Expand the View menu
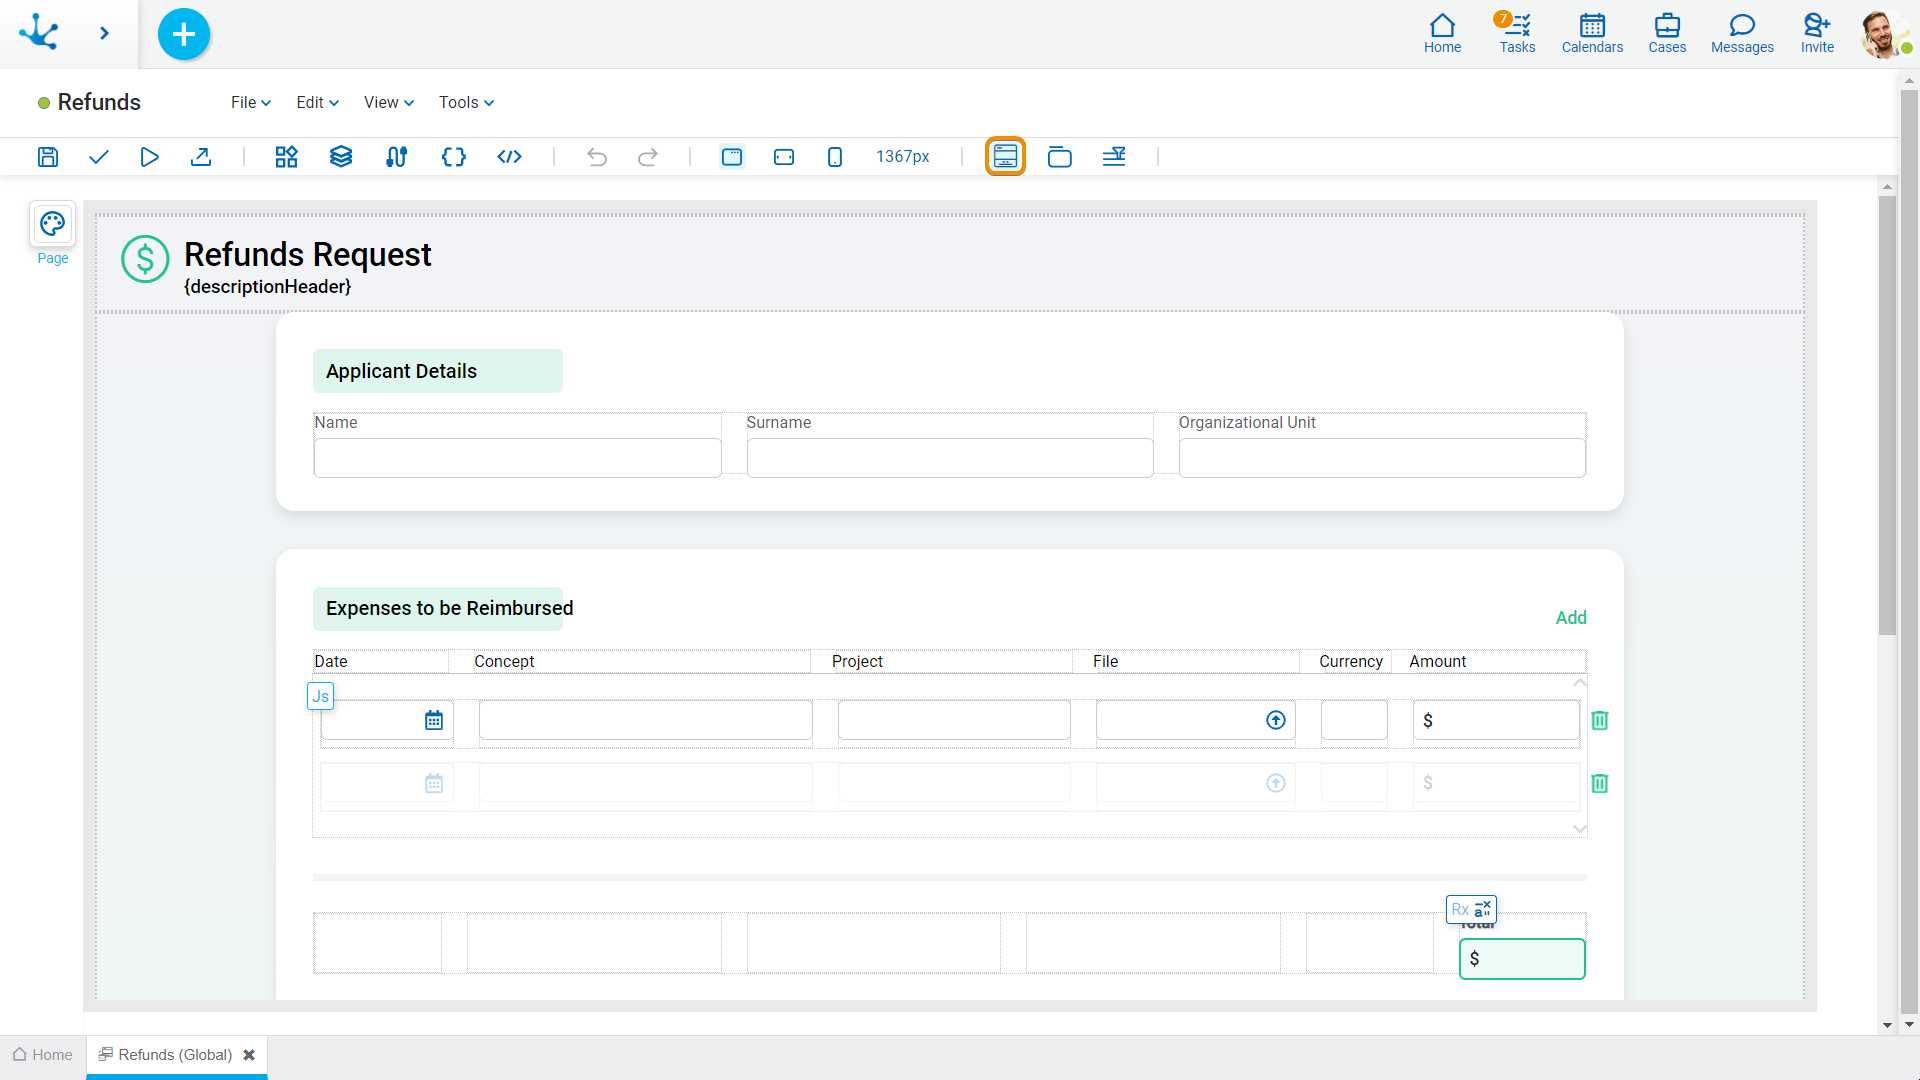Screen dimensions: 1920x1080 pos(388,102)
